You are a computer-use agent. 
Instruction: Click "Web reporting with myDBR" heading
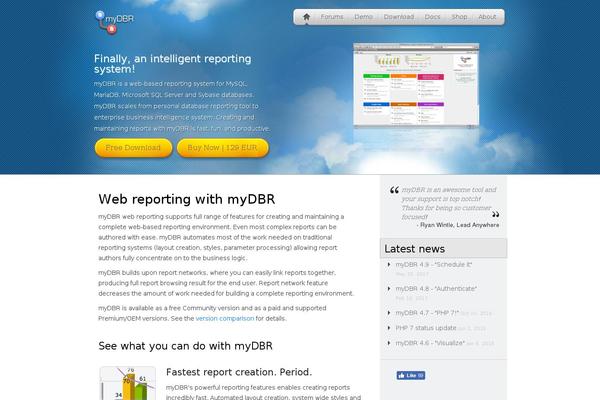pos(187,199)
